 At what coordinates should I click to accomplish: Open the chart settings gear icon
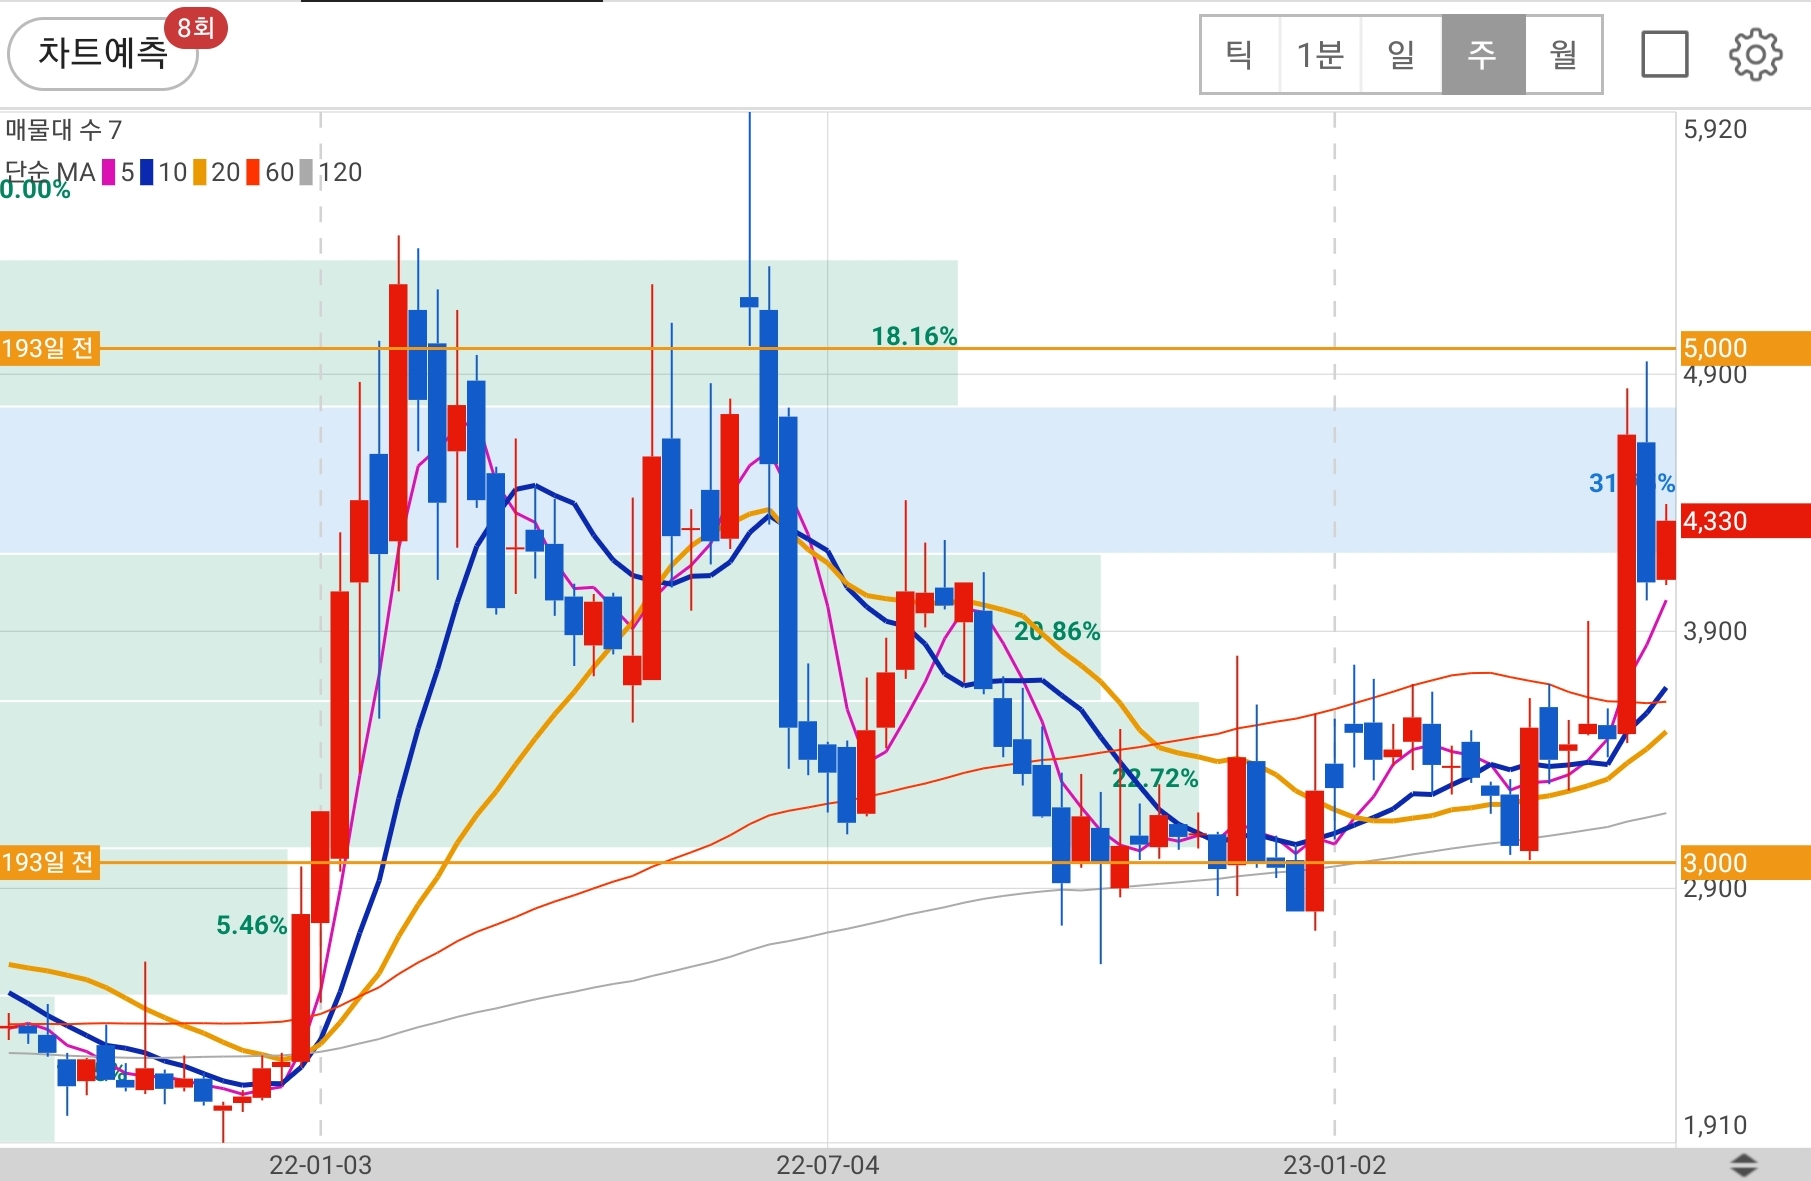[x=1755, y=54]
